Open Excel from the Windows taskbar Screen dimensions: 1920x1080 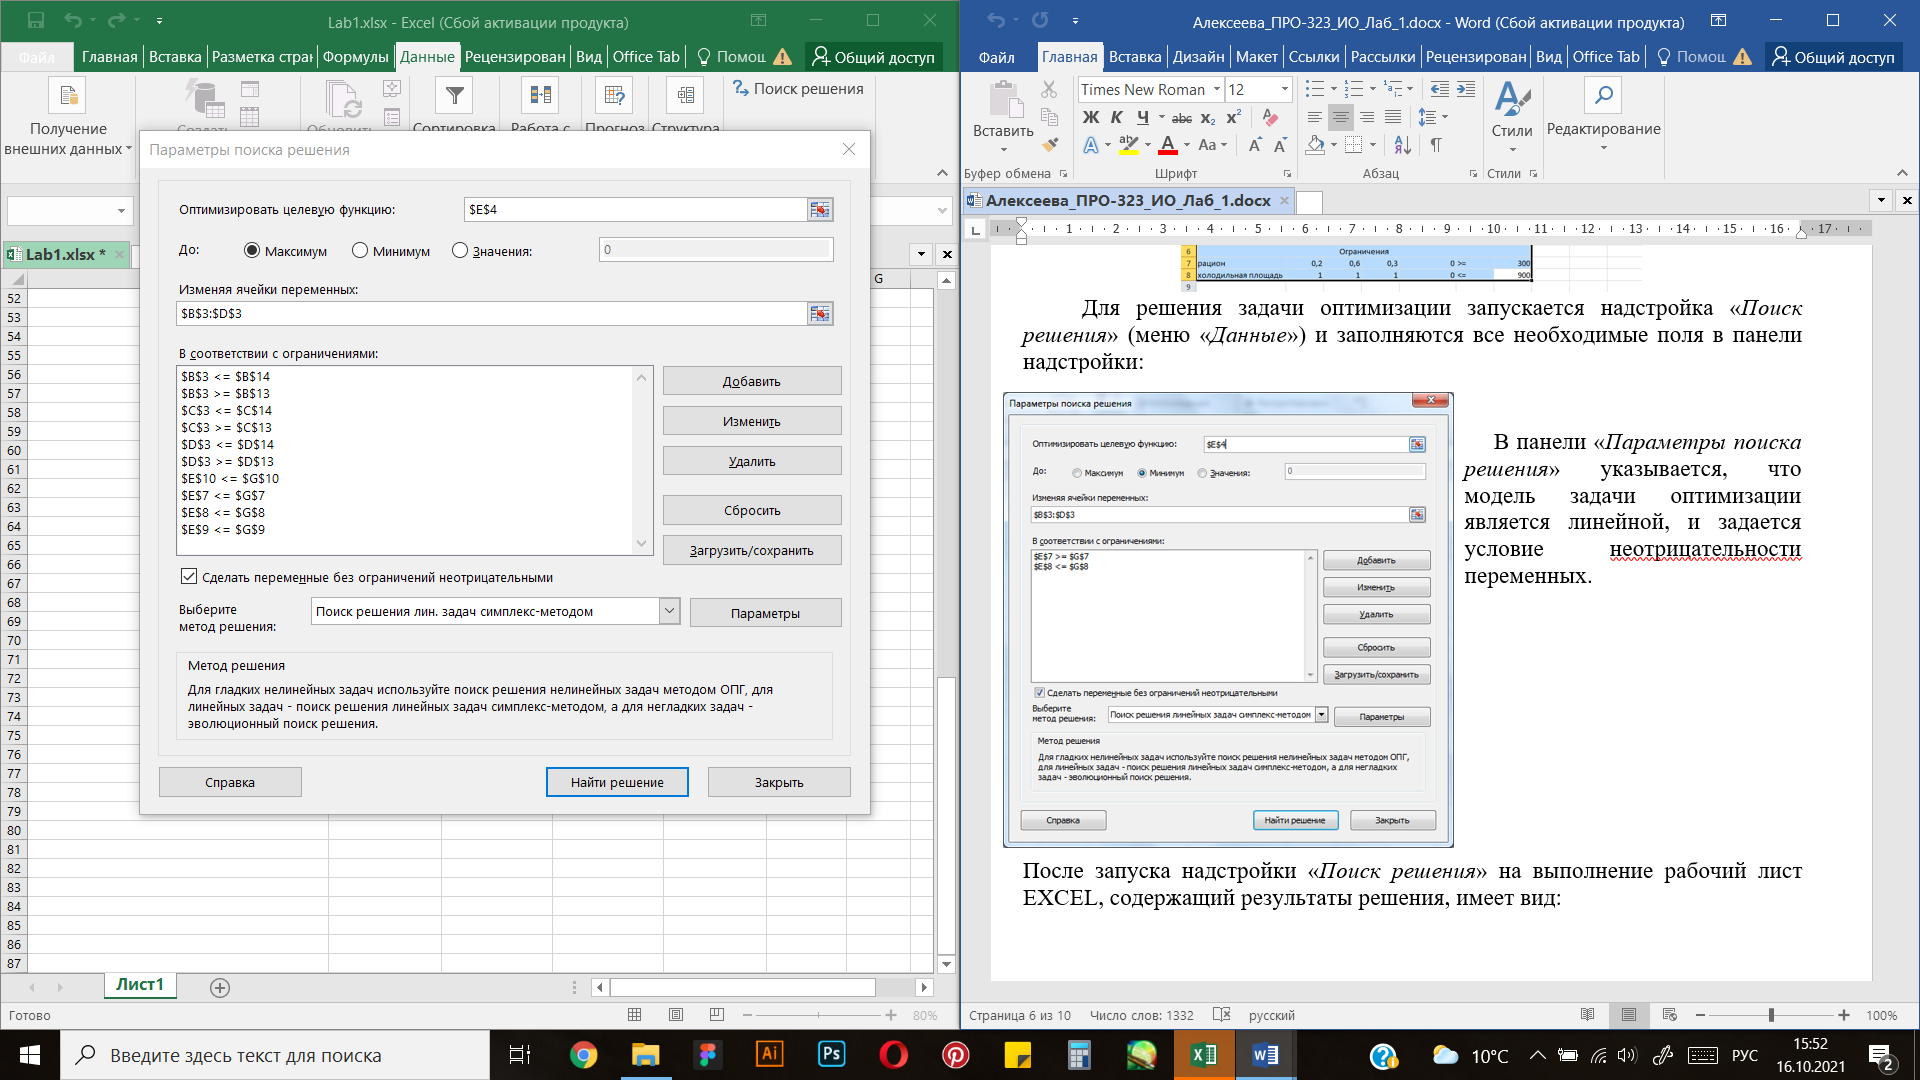(x=1204, y=1055)
